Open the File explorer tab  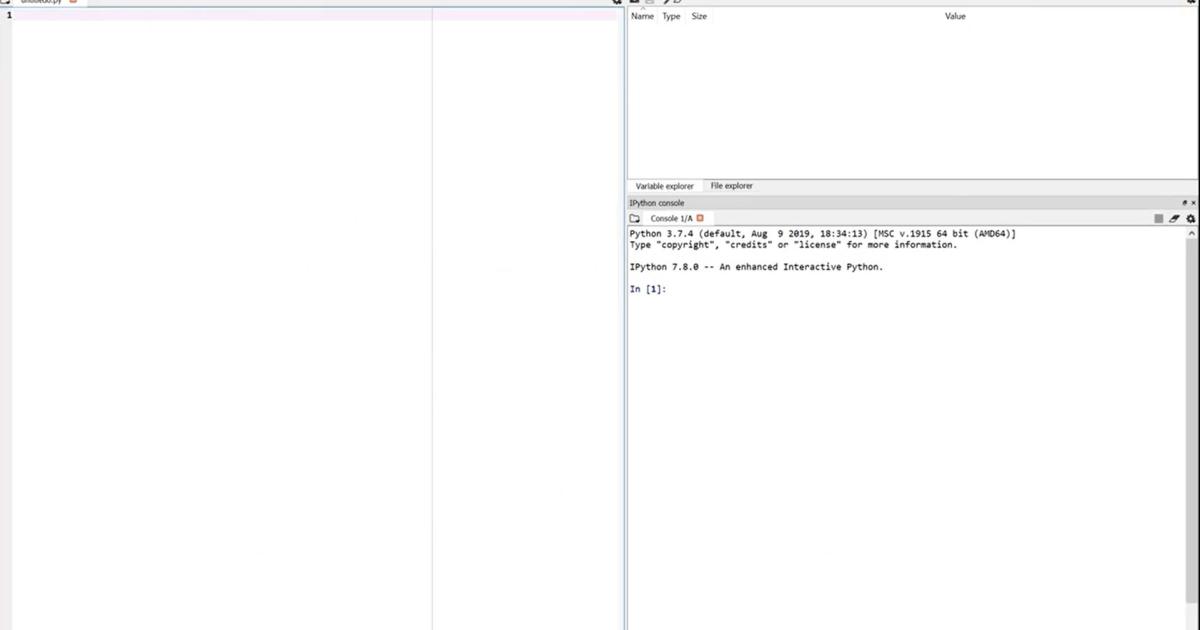[x=732, y=186]
